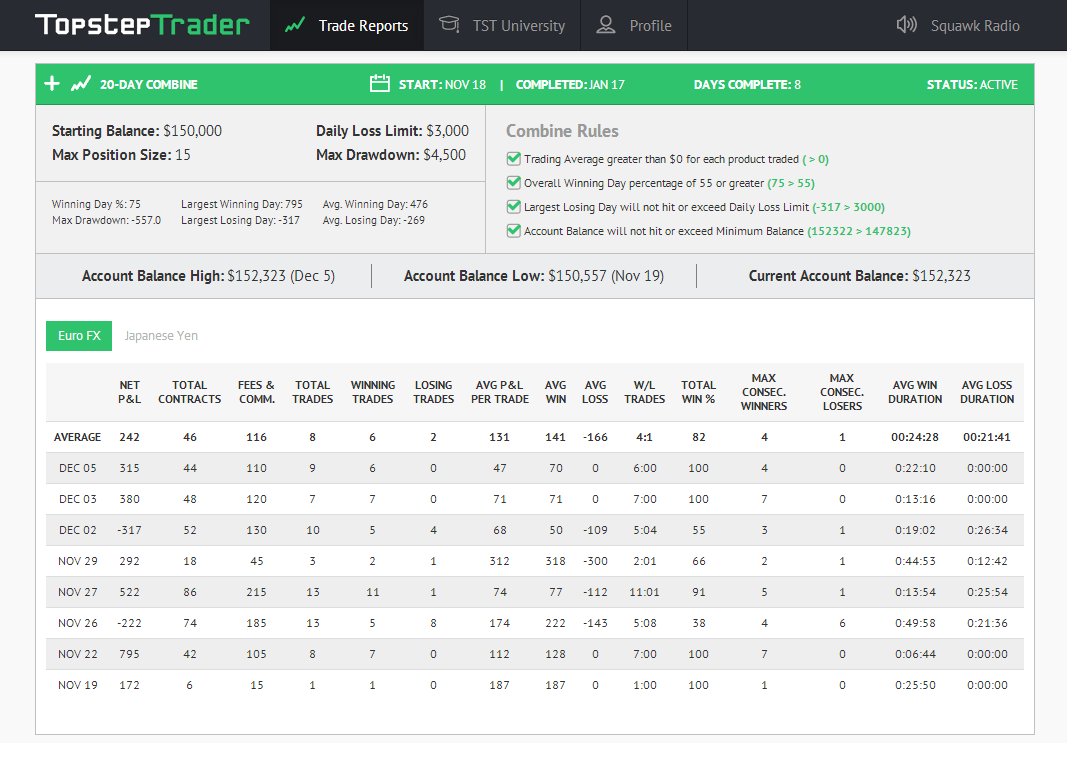
Task: Select the NOV 26 row
Action: (535, 623)
